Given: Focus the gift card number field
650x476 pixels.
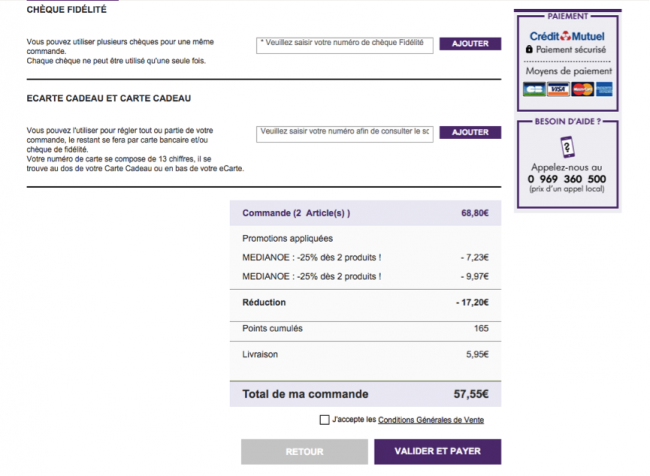Looking at the screenshot, I should coord(344,134).
